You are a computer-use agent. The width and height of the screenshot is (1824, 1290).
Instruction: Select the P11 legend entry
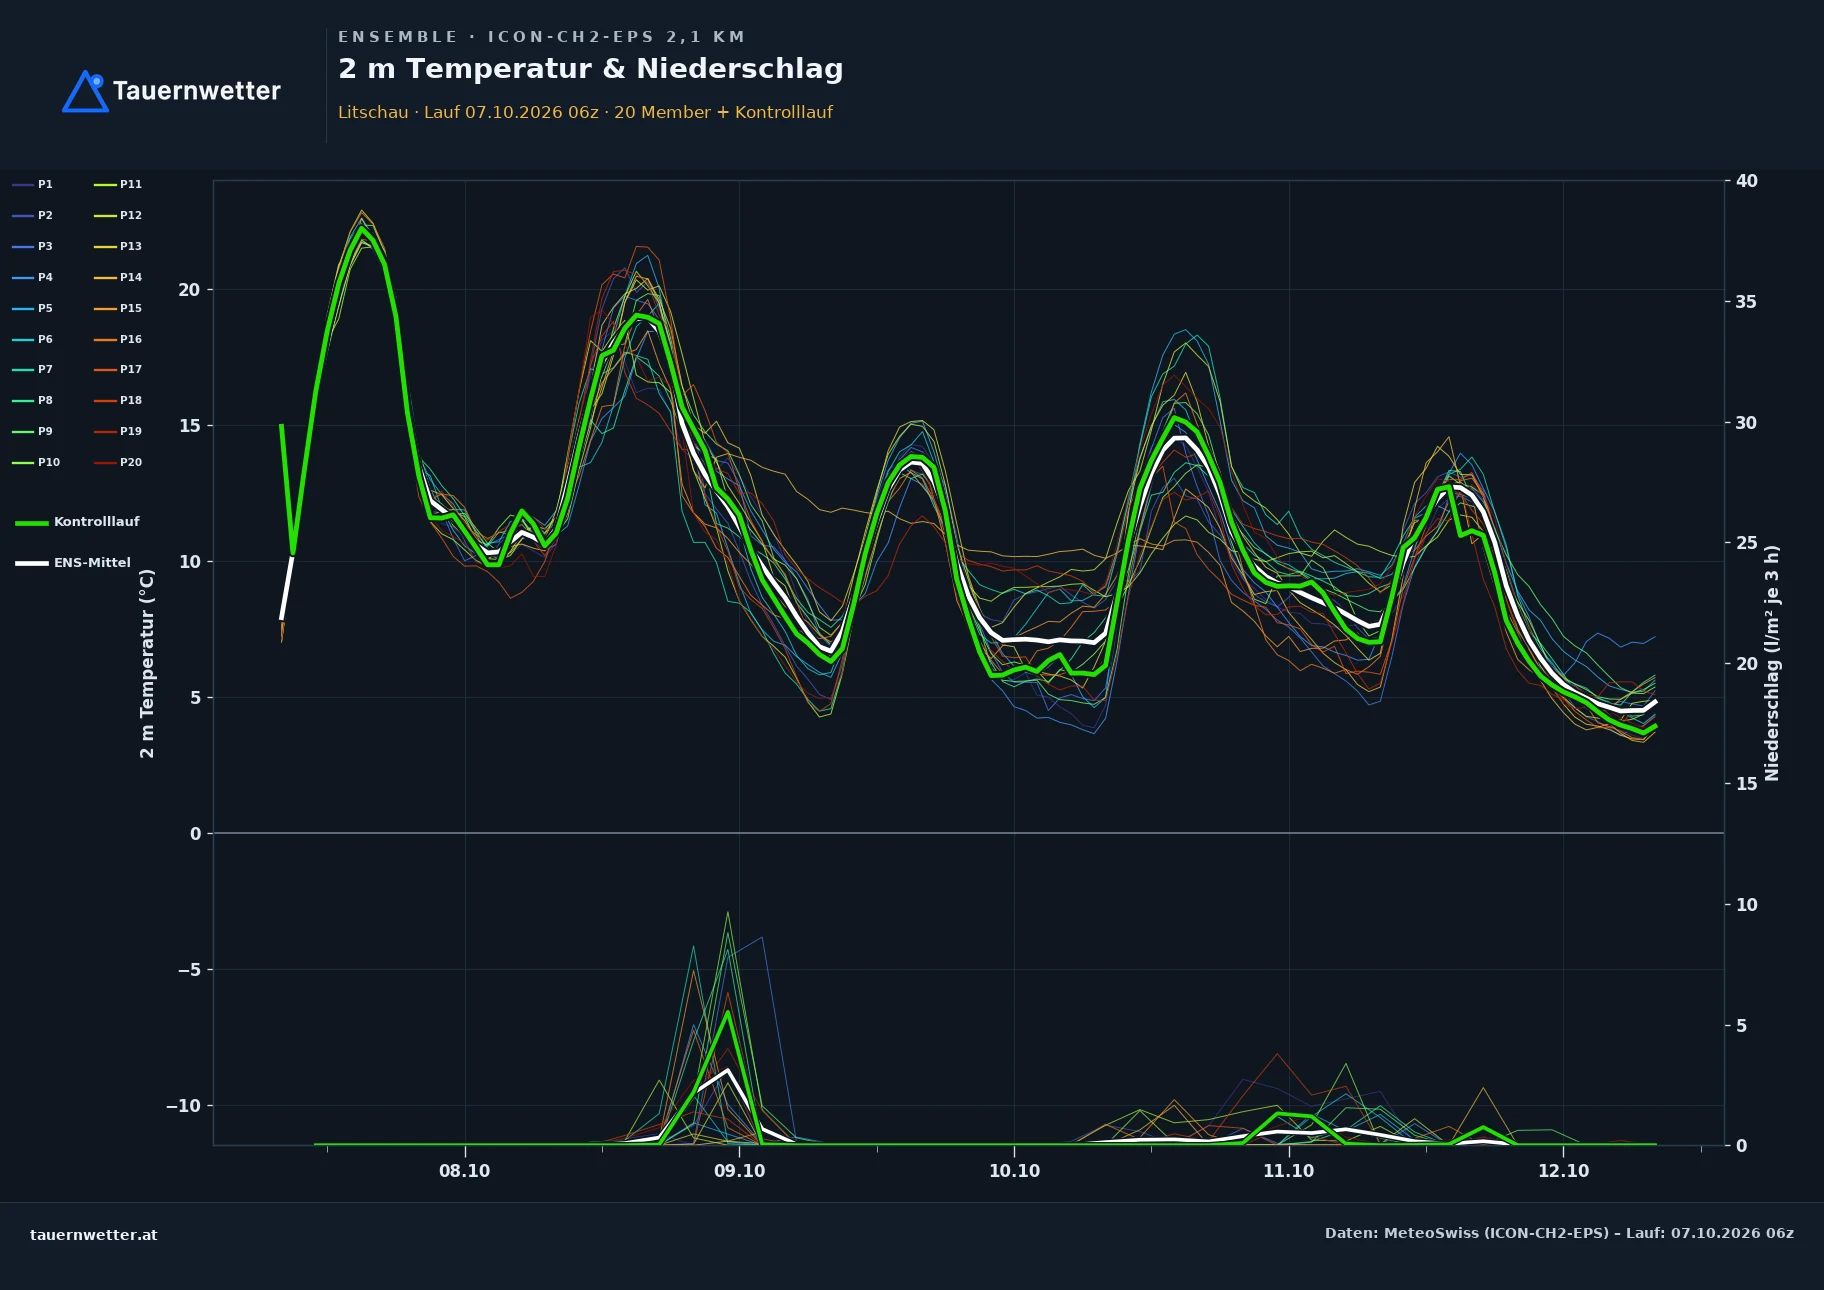tap(118, 184)
